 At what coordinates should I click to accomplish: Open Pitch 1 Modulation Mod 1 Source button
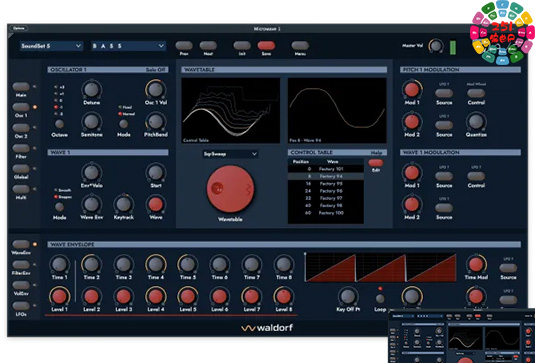[444, 93]
